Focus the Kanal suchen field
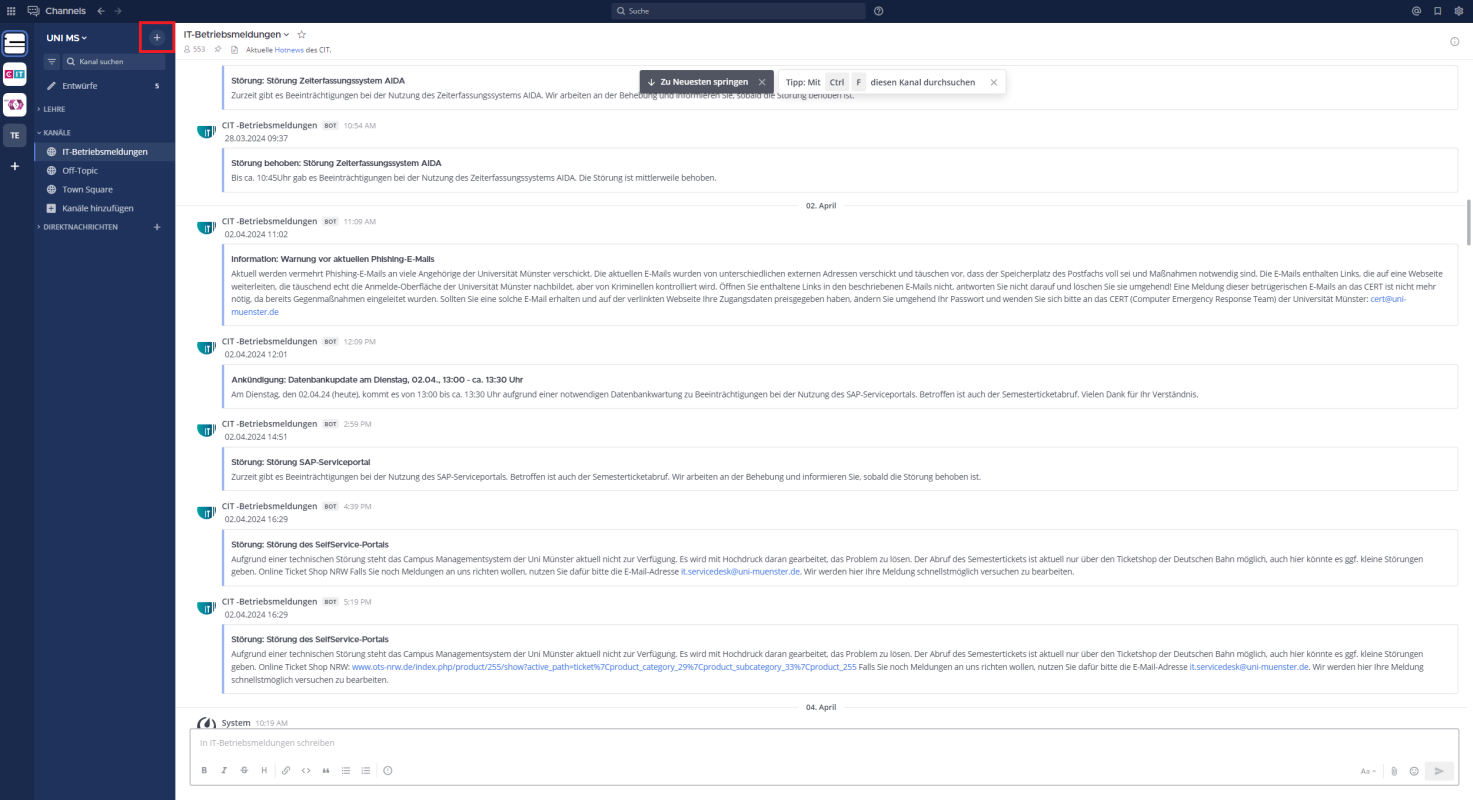The height and width of the screenshot is (800, 1473). (x=113, y=62)
